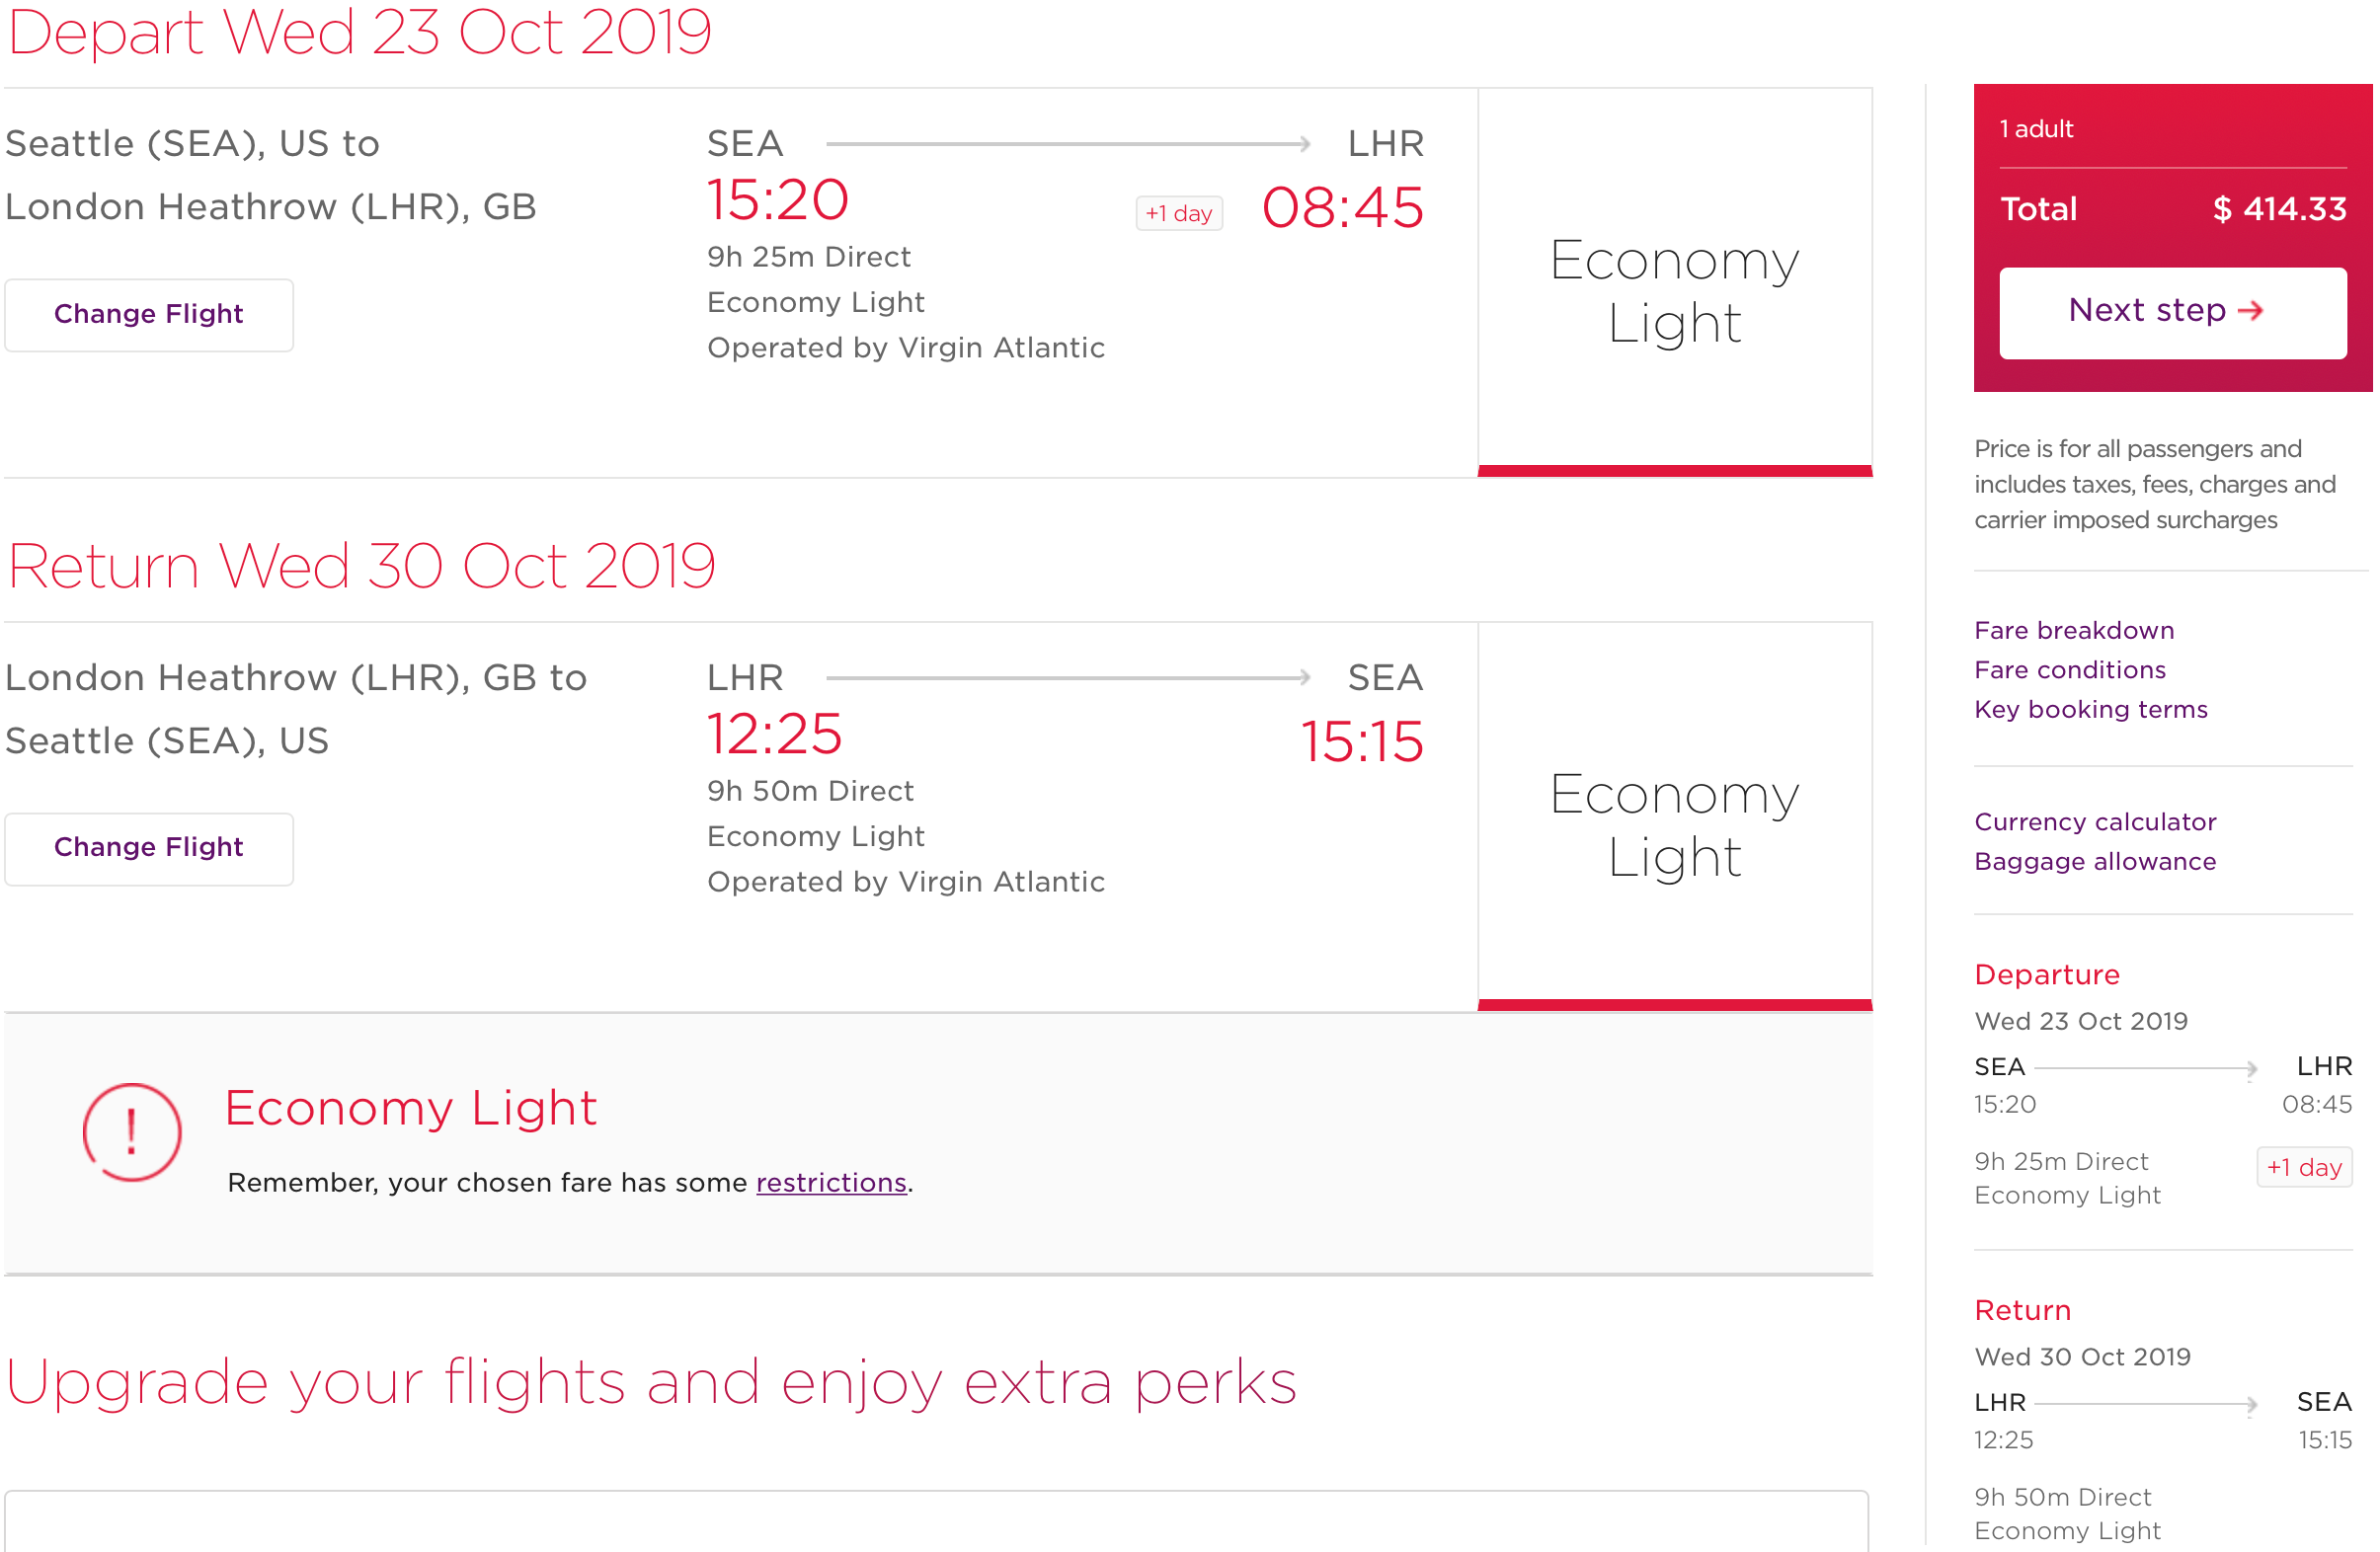This screenshot has width=2380, height=1552.
Task: Click the Economy Light warning exclamation icon
Action: pyautogui.click(x=132, y=1133)
